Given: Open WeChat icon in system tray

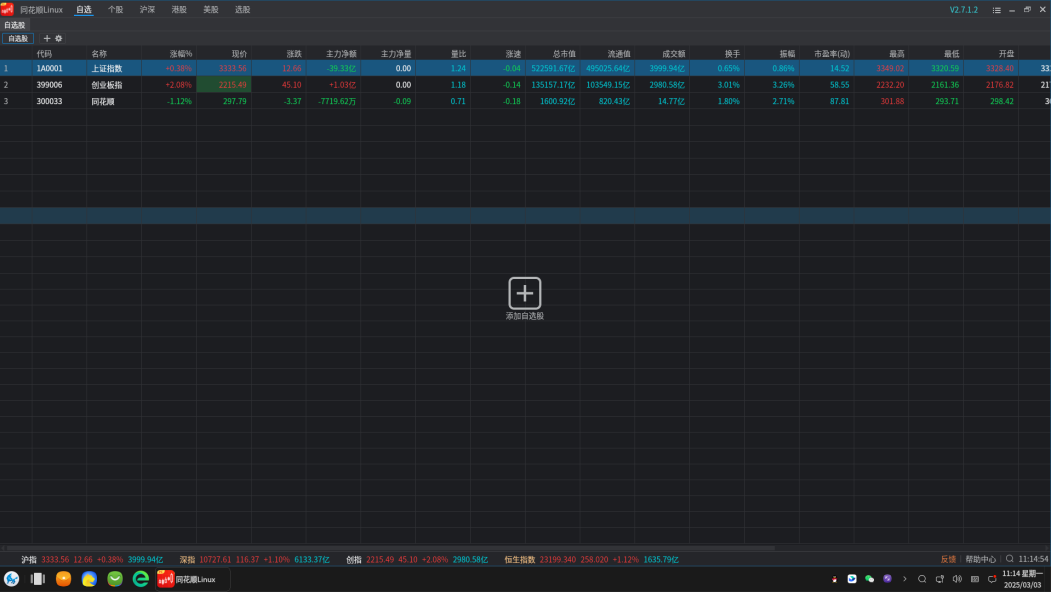Looking at the screenshot, I should (x=869, y=579).
